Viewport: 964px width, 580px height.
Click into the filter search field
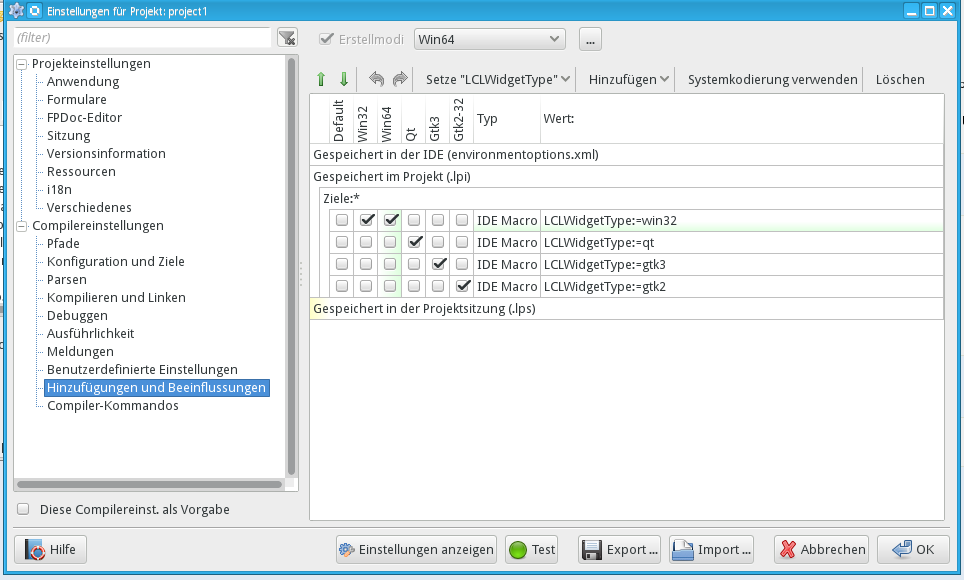142,38
